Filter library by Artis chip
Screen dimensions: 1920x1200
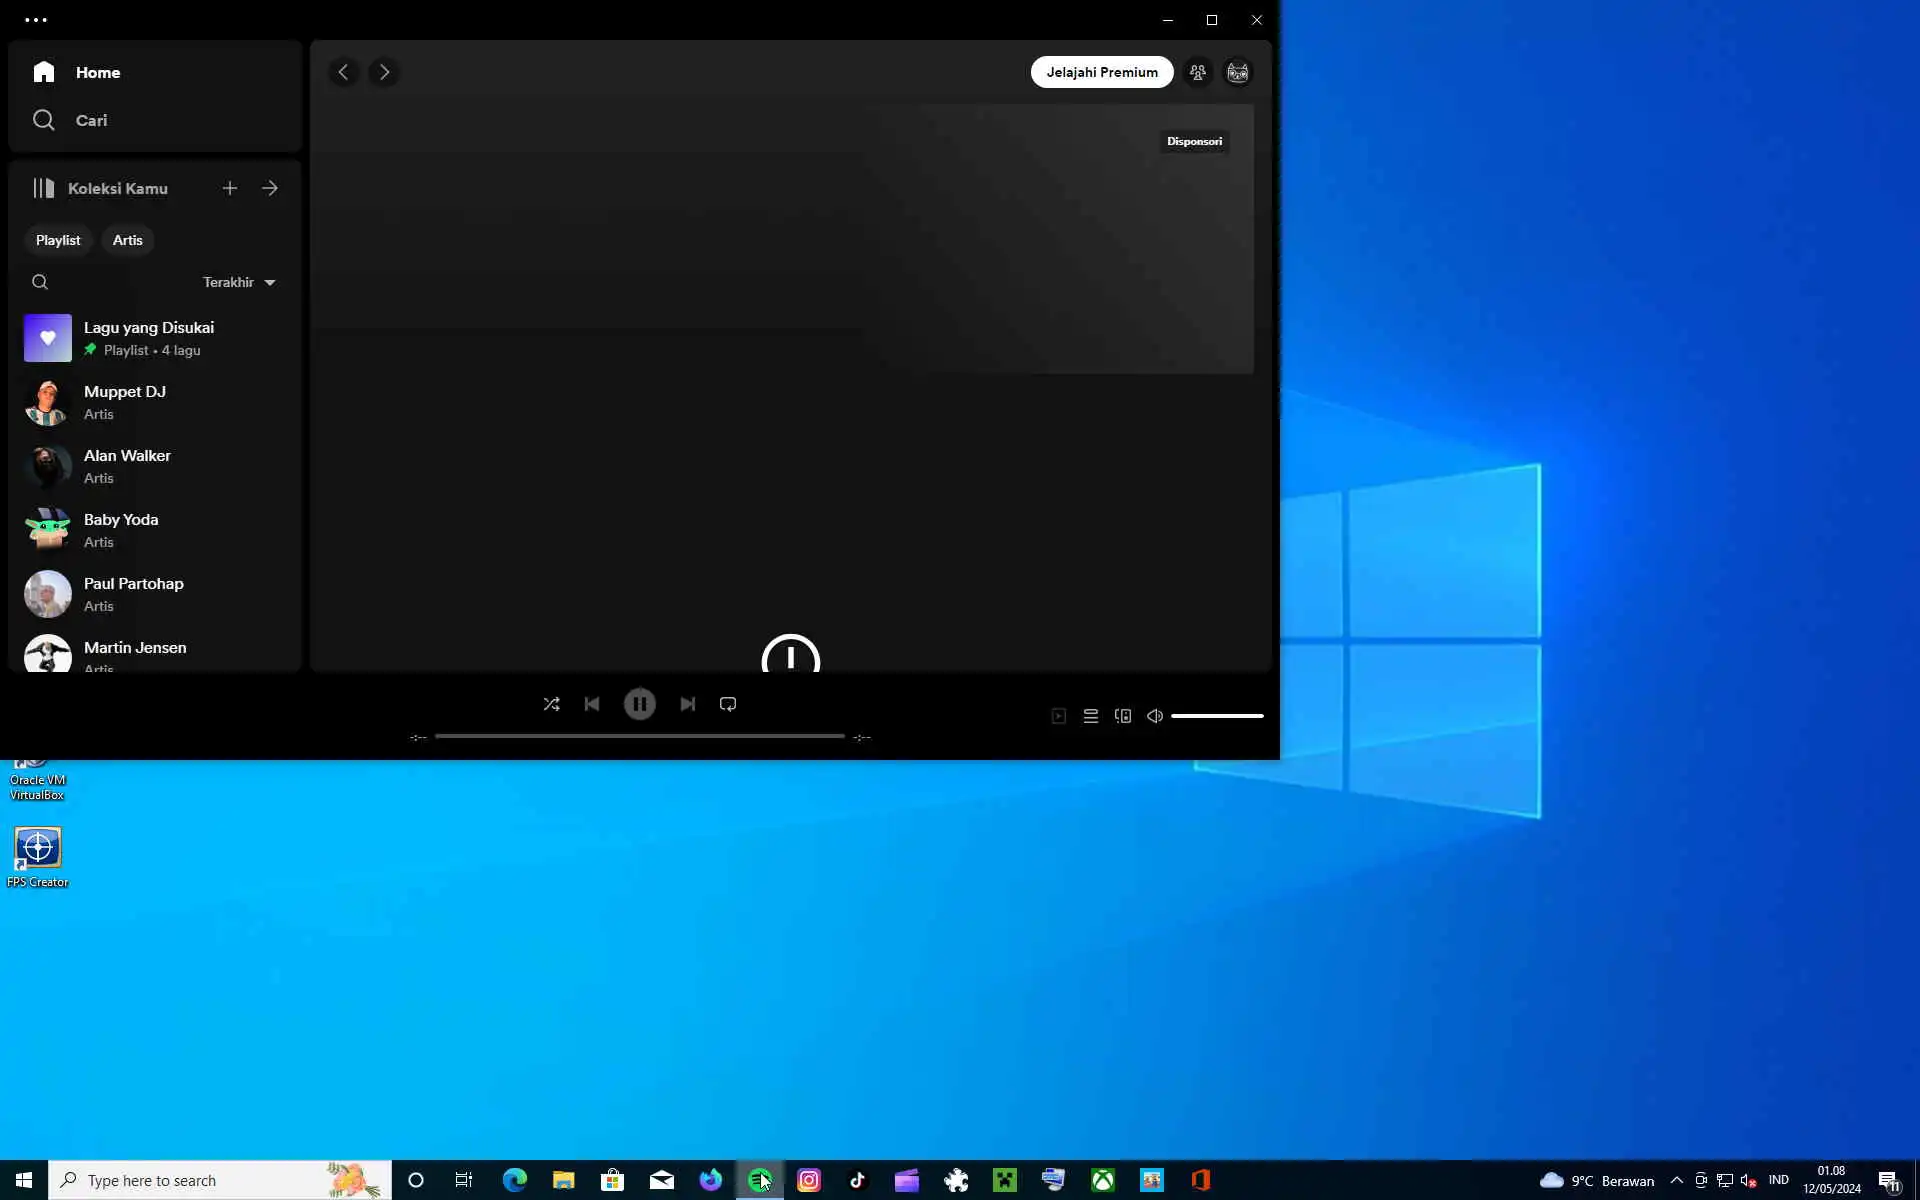pos(127,240)
